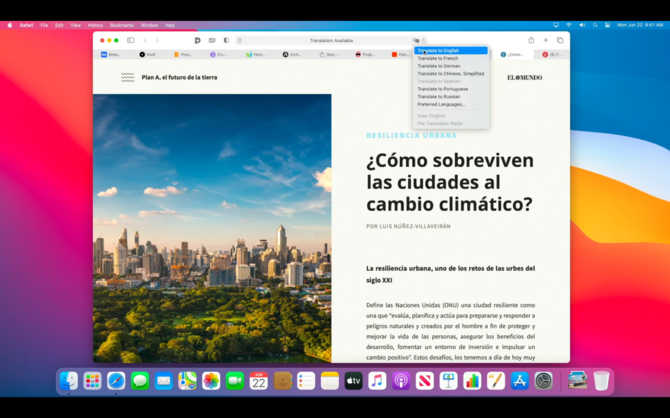
Task: Click the privacy shield icon in toolbar
Action: click(x=226, y=40)
